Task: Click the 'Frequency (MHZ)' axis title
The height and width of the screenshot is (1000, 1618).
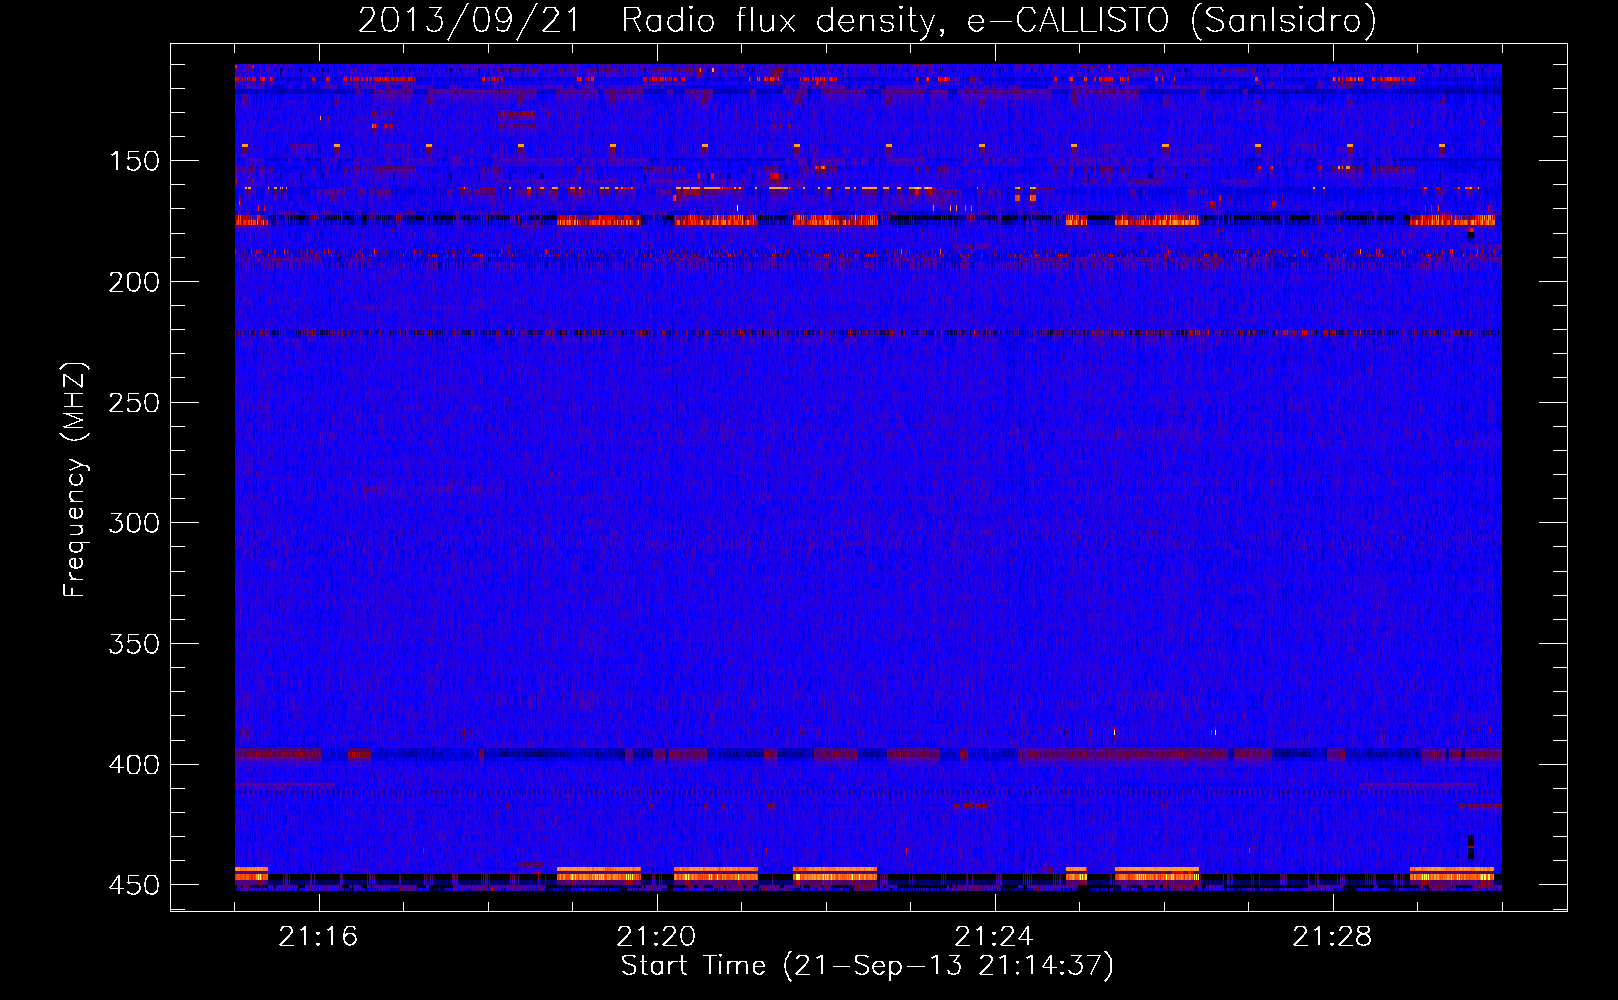Action: click(x=75, y=479)
